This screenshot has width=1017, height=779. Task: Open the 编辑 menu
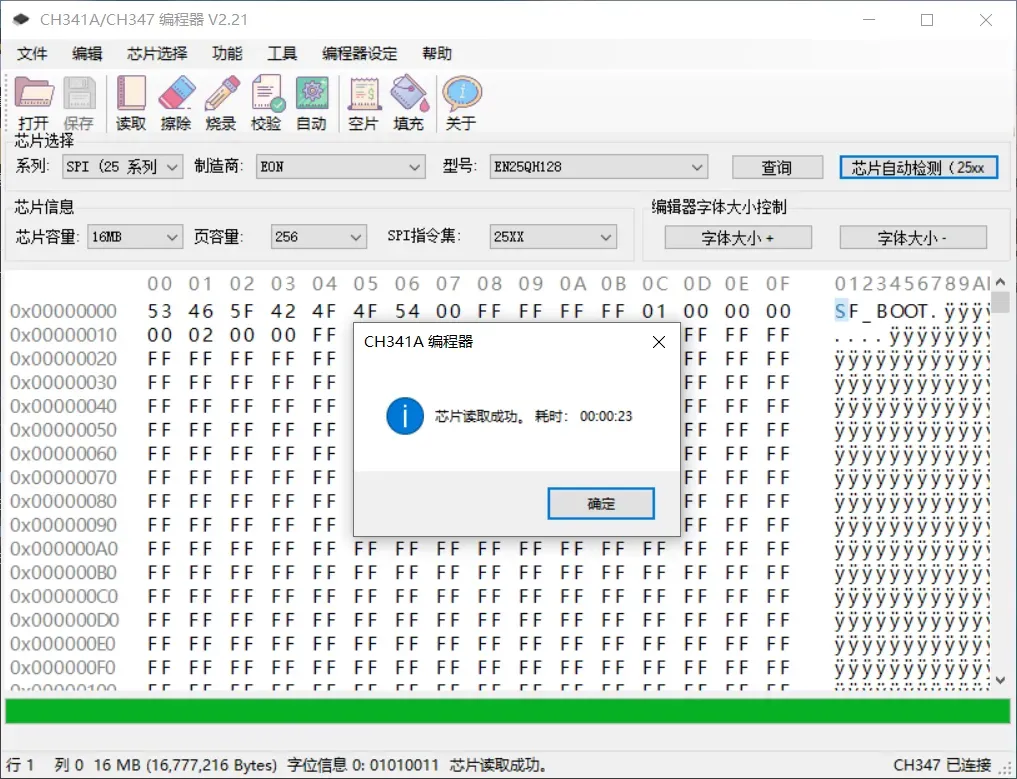pos(87,54)
